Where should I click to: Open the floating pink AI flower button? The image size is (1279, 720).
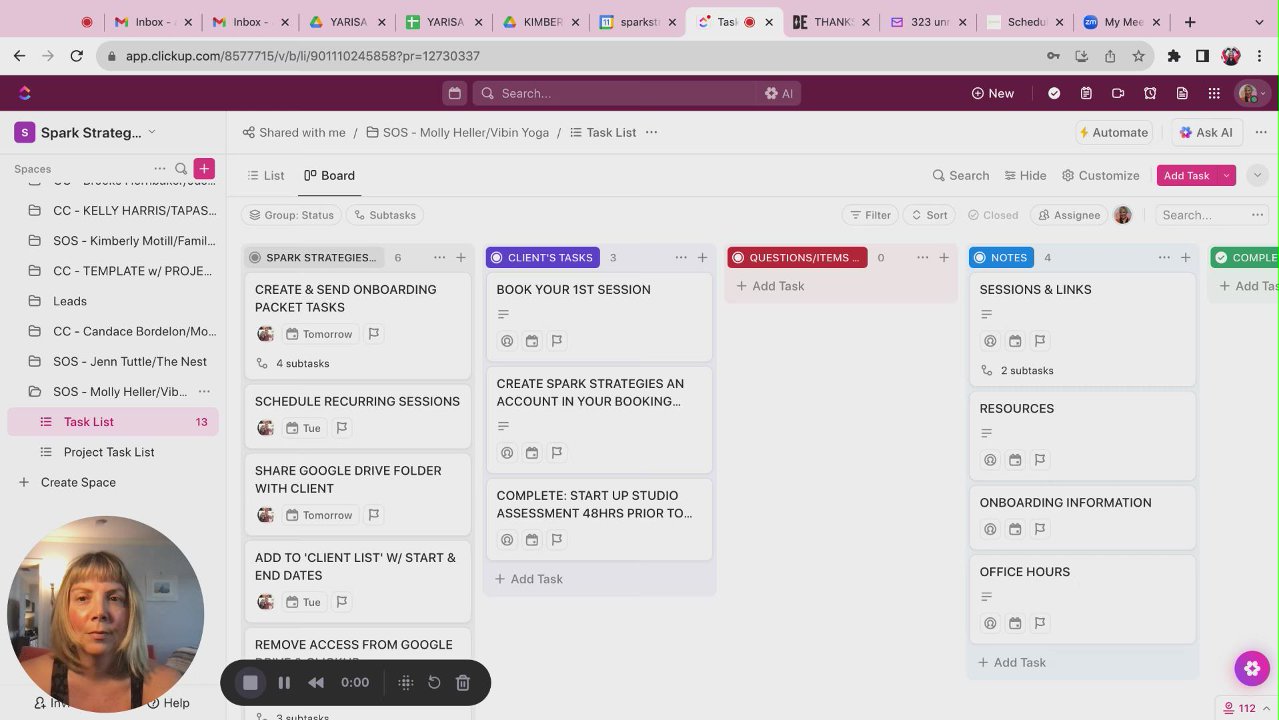[x=1252, y=669]
